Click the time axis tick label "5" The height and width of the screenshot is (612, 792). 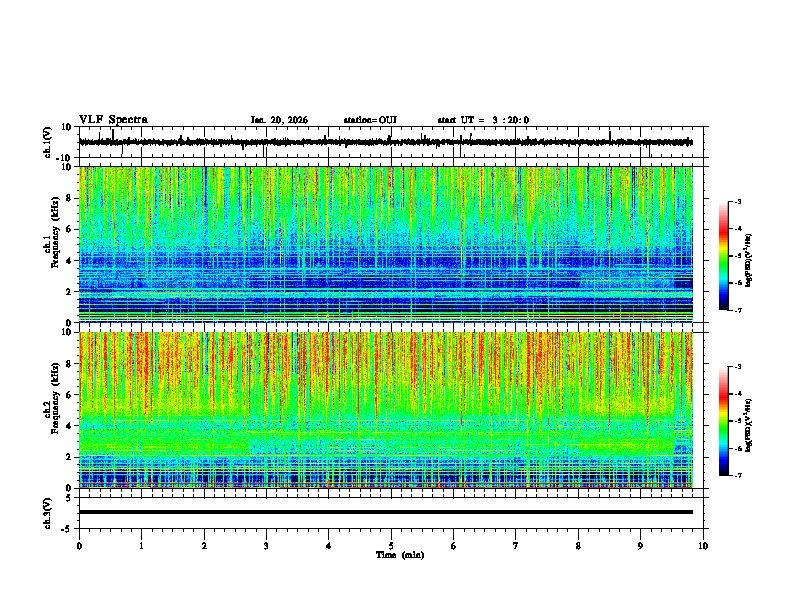(391, 546)
